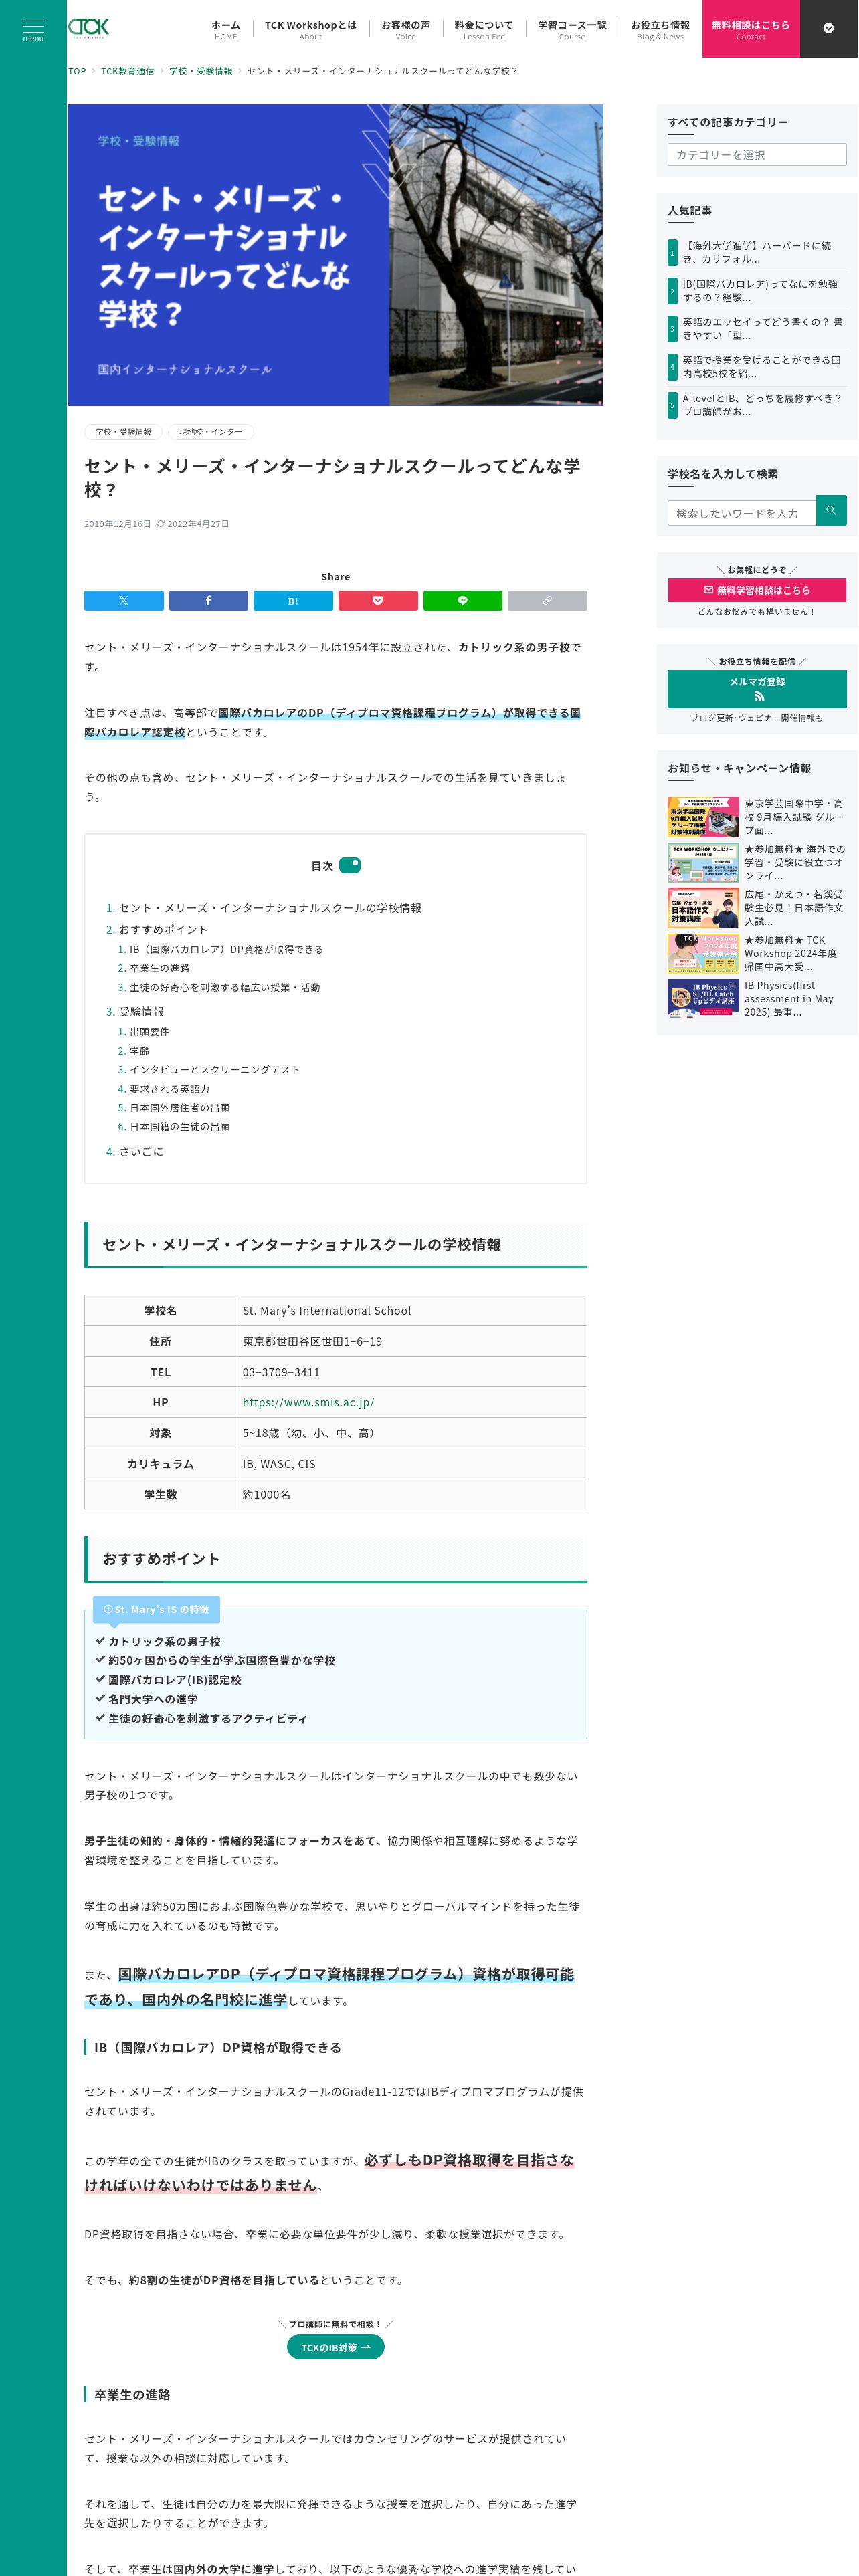The width and height of the screenshot is (859, 2576).
Task: Jump to TOC item IB（国際バカロレア）DP資格が取得できる
Action: pos(226,949)
